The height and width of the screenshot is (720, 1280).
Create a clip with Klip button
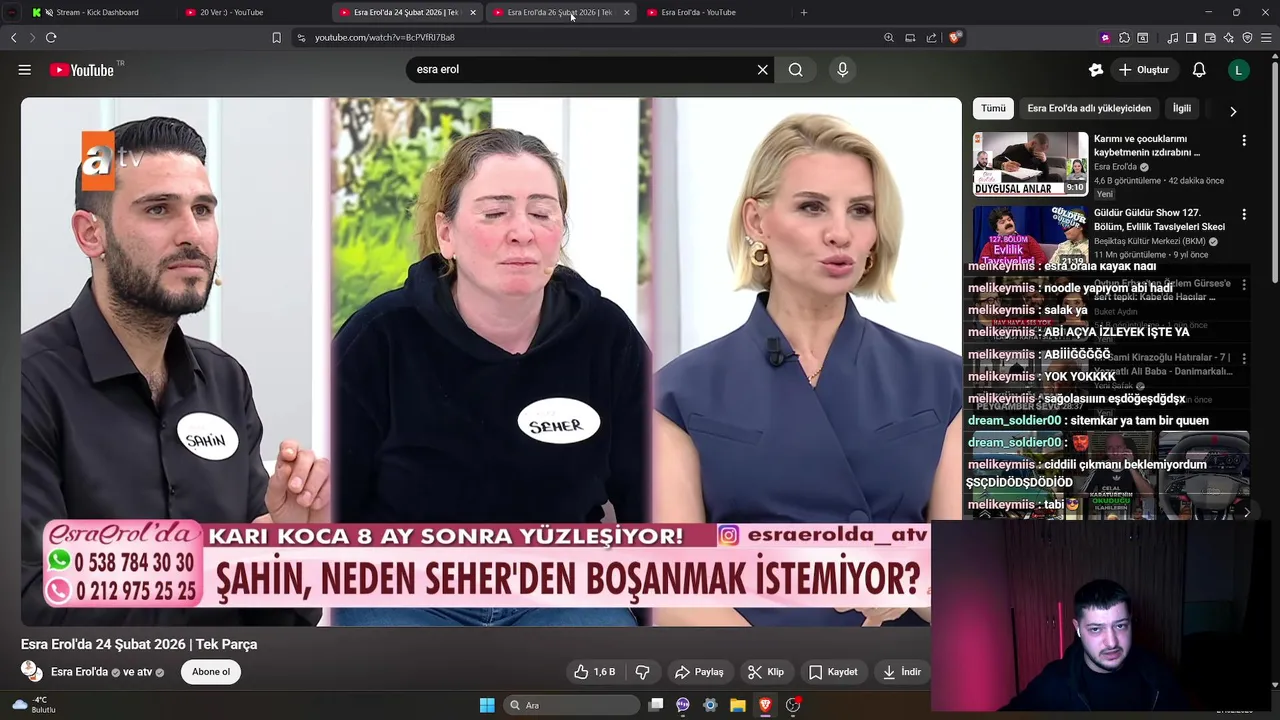(767, 672)
